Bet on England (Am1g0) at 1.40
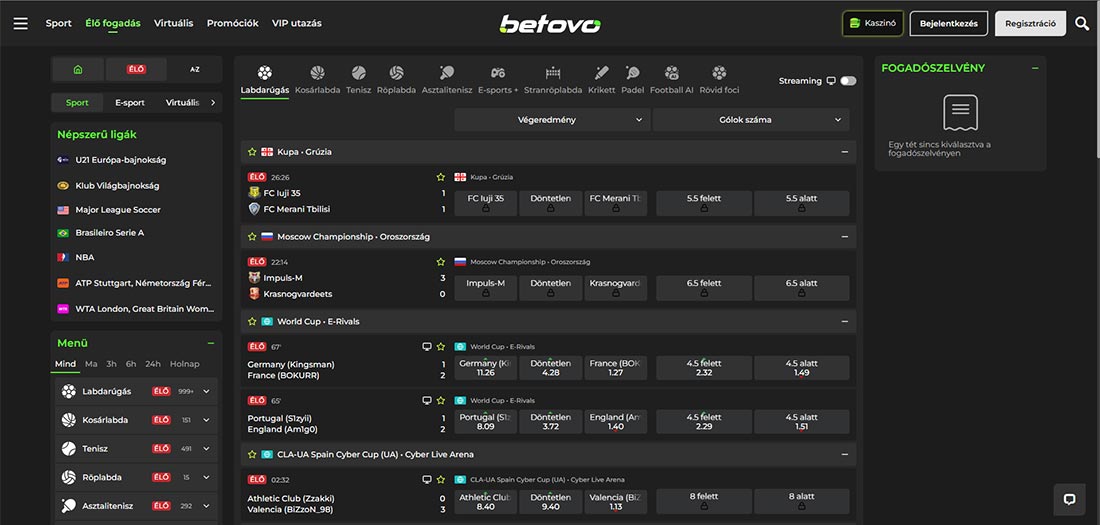 615,421
